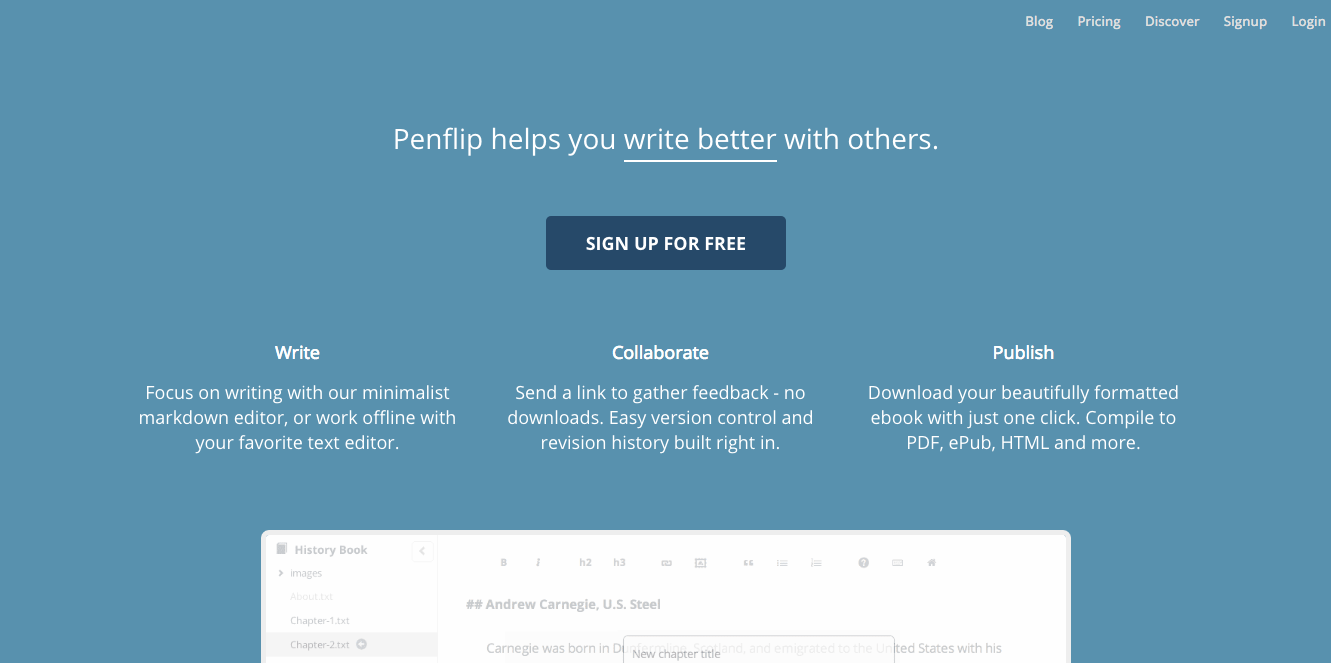The height and width of the screenshot is (663, 1331).
Task: Open help via the question mark icon
Action: [x=863, y=563]
